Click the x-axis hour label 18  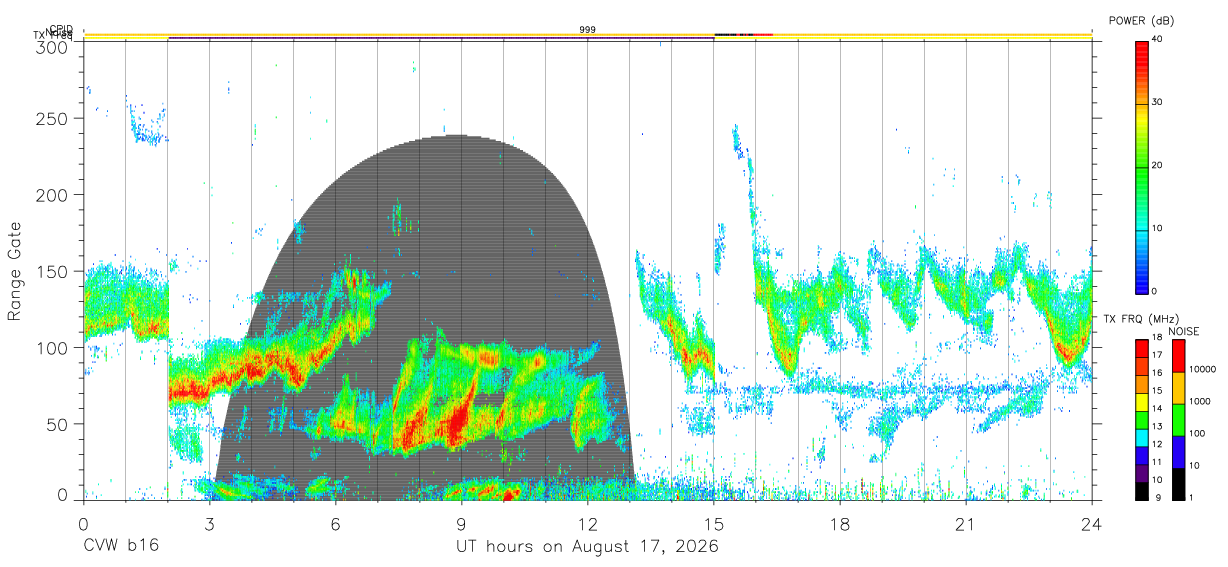[x=840, y=524]
